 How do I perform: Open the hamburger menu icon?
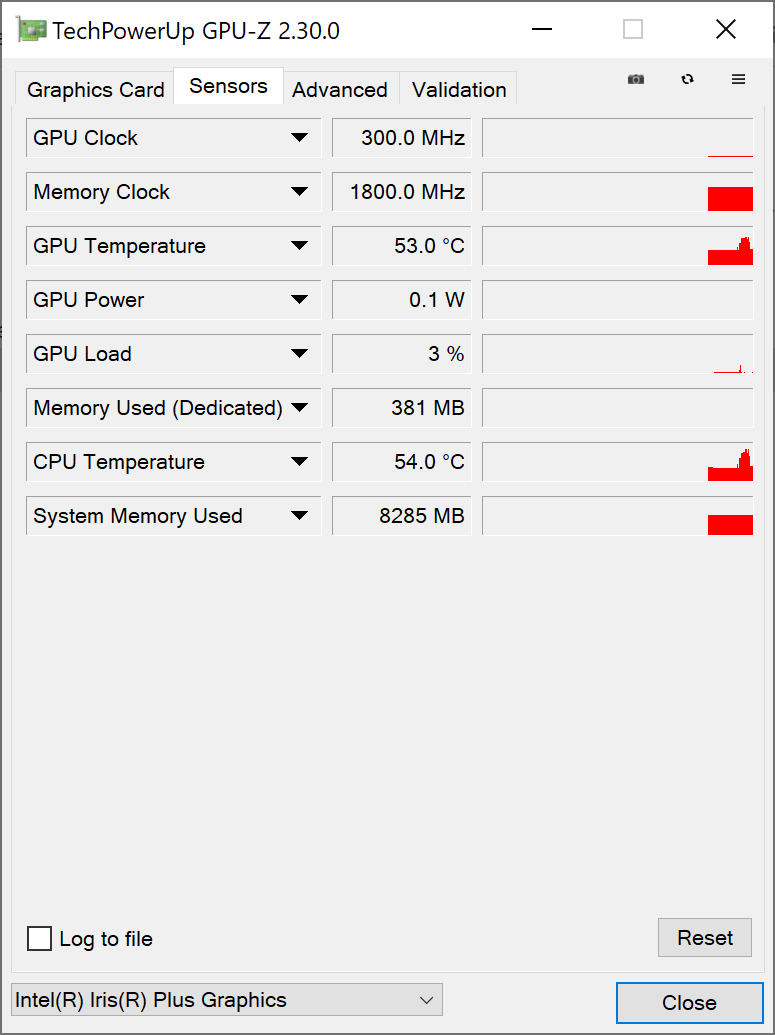(x=739, y=79)
